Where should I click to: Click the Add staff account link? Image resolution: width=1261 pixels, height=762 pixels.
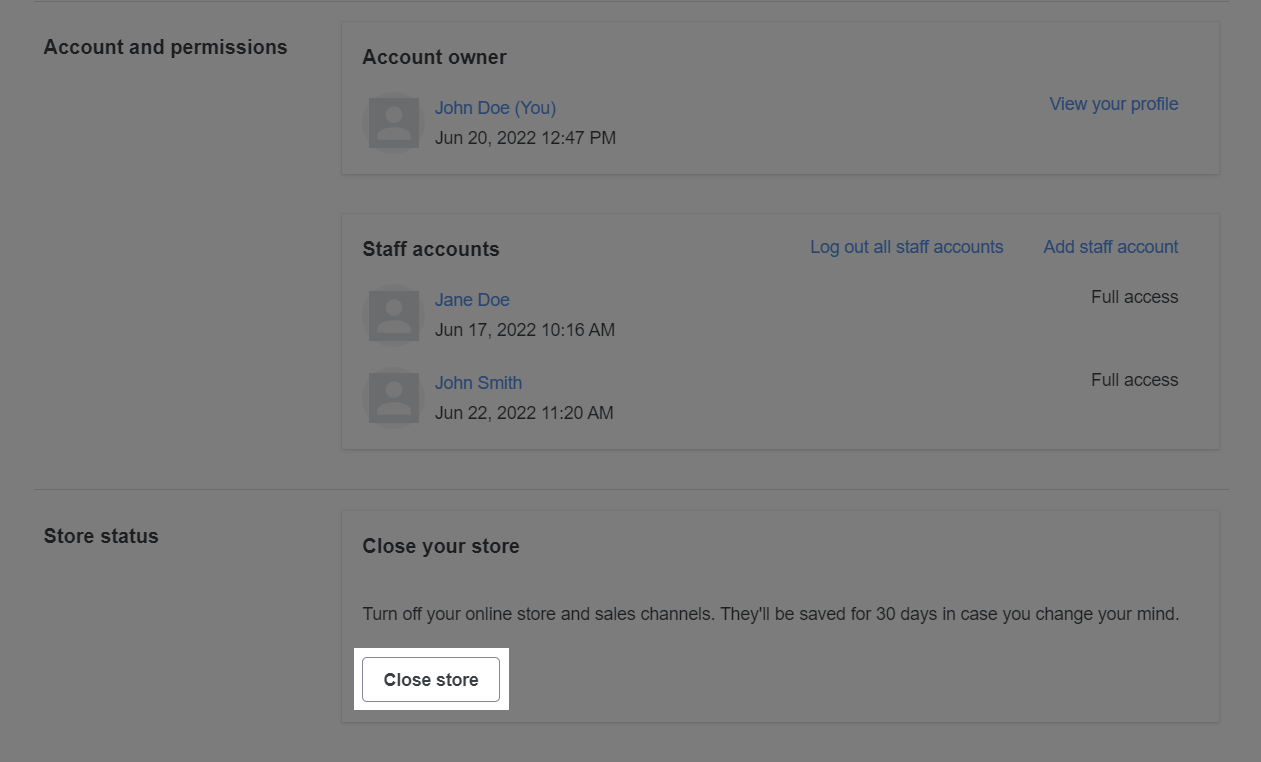point(1110,247)
